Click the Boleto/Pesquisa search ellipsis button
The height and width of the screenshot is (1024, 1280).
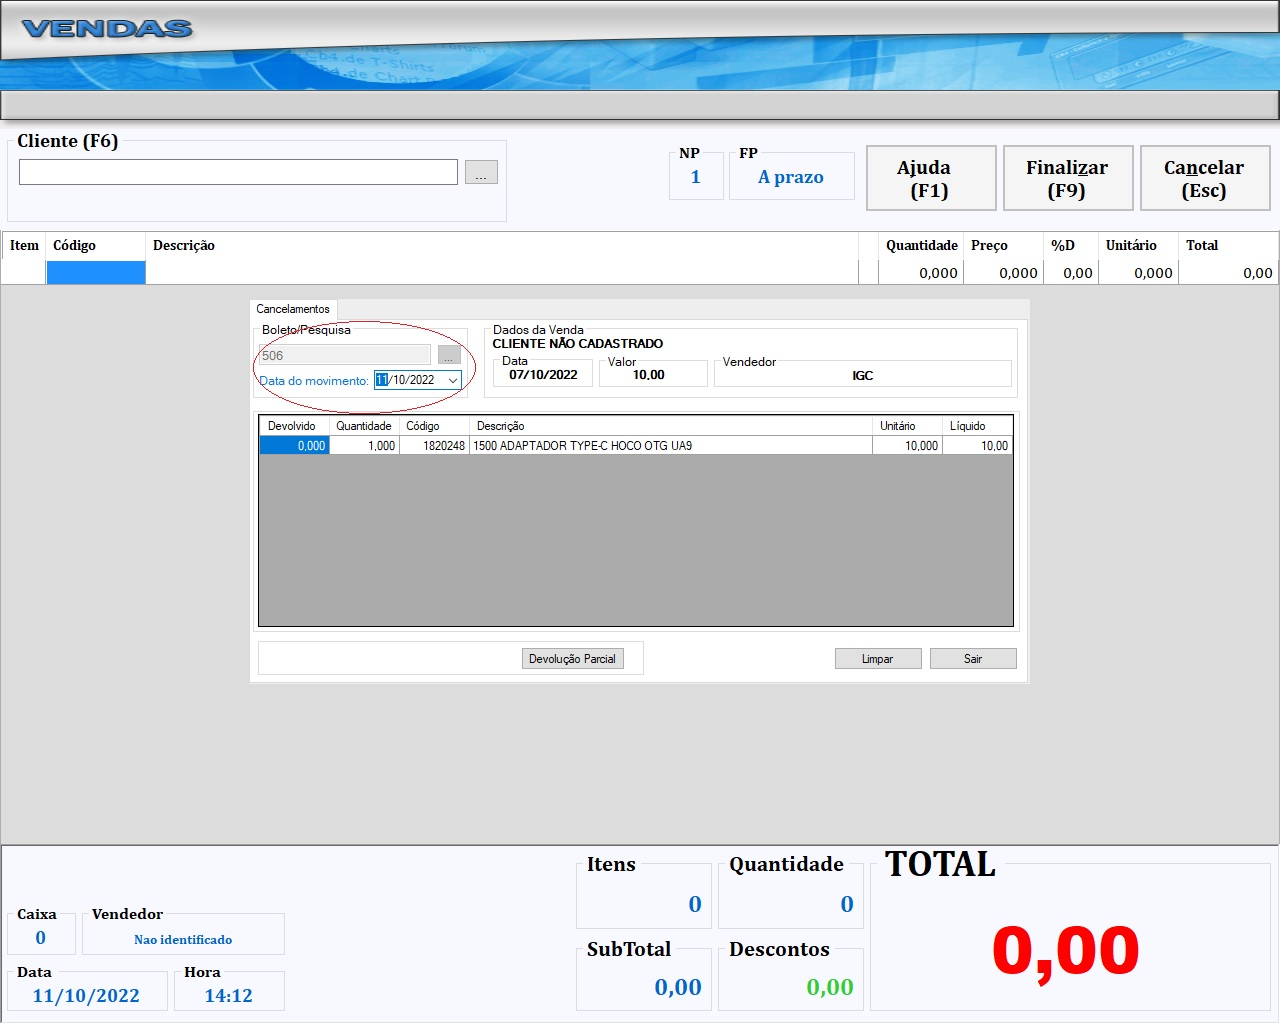(x=449, y=356)
